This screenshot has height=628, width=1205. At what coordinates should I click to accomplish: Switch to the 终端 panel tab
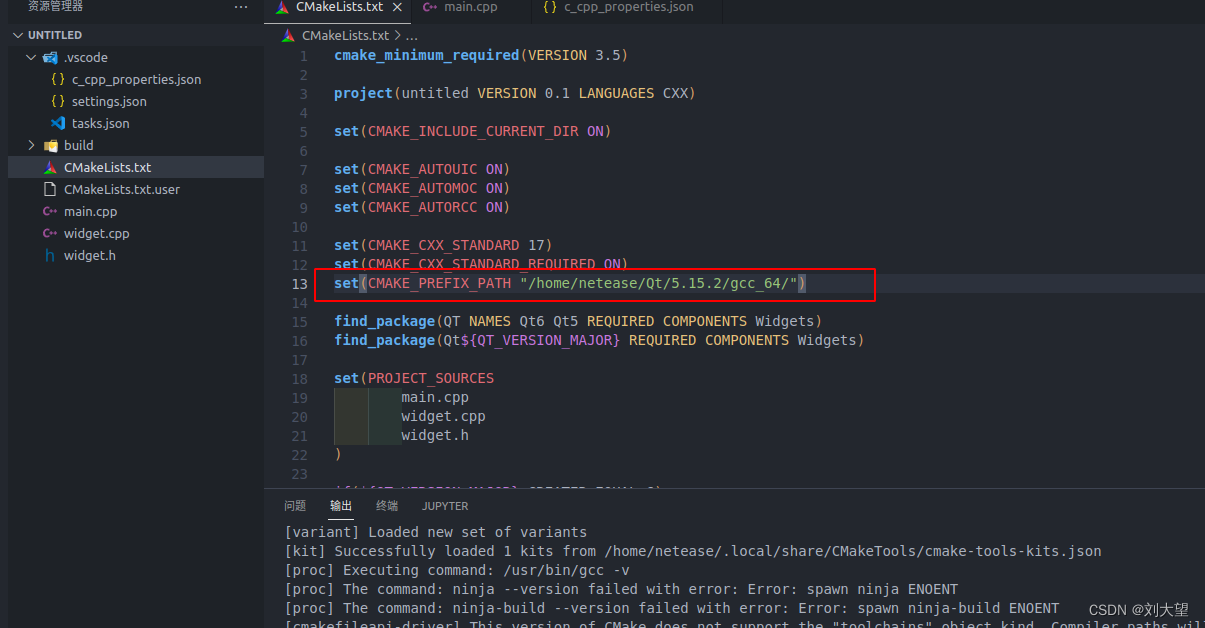387,505
